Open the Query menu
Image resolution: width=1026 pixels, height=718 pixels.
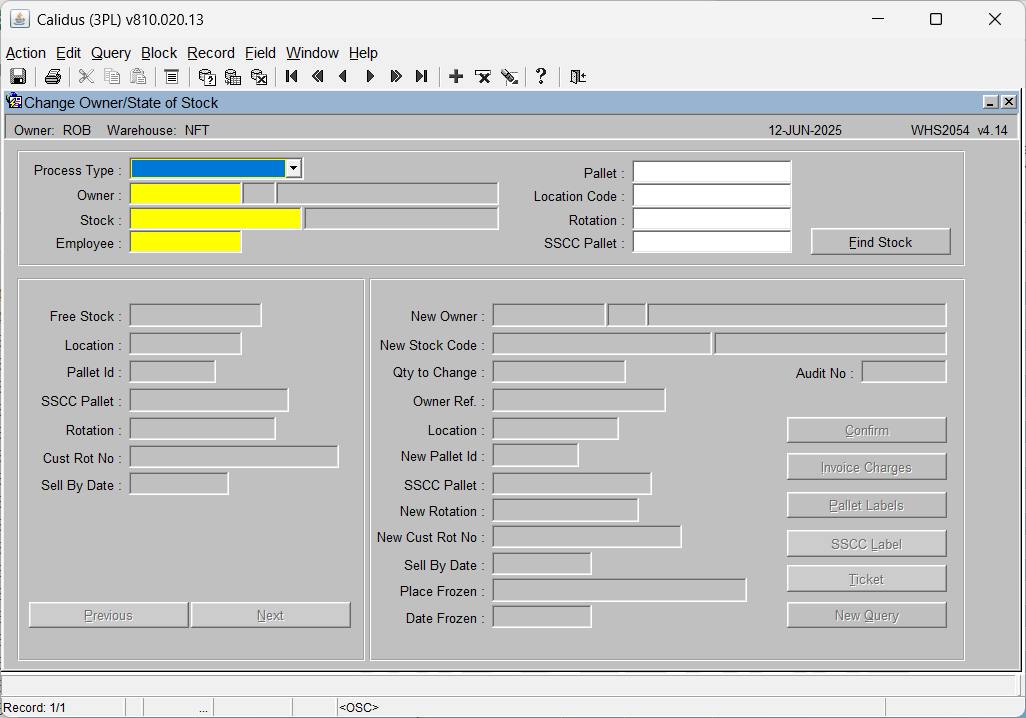(111, 53)
